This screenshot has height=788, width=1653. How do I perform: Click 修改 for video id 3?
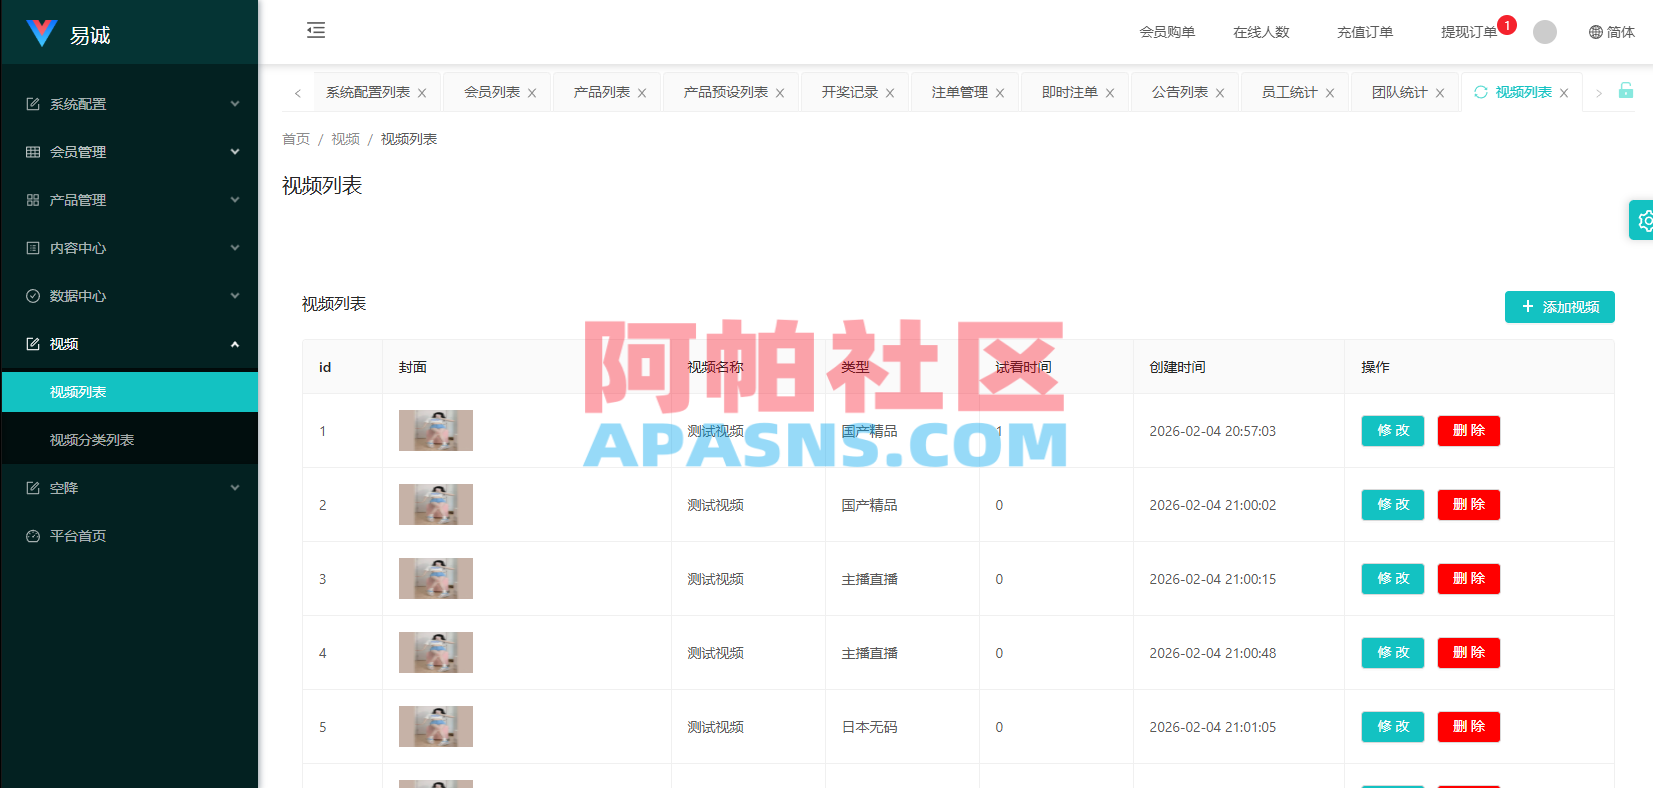pyautogui.click(x=1393, y=579)
